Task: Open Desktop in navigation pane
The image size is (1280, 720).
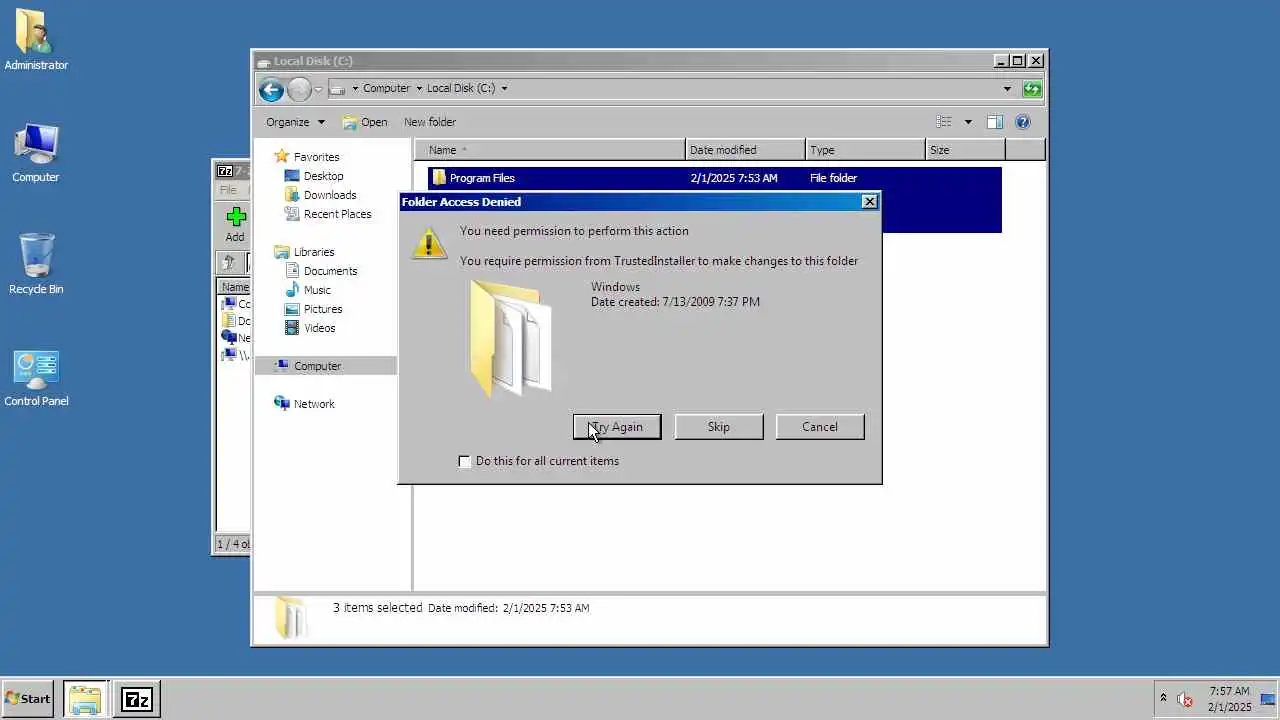Action: pos(323,176)
